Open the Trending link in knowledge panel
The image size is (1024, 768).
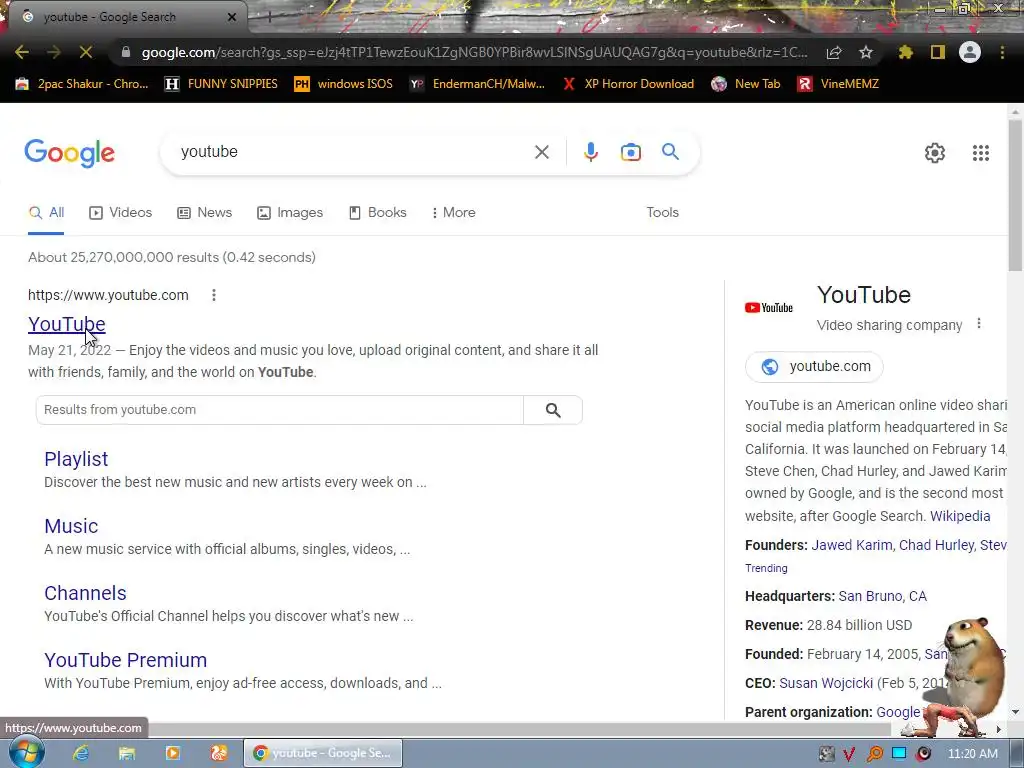[x=766, y=568]
